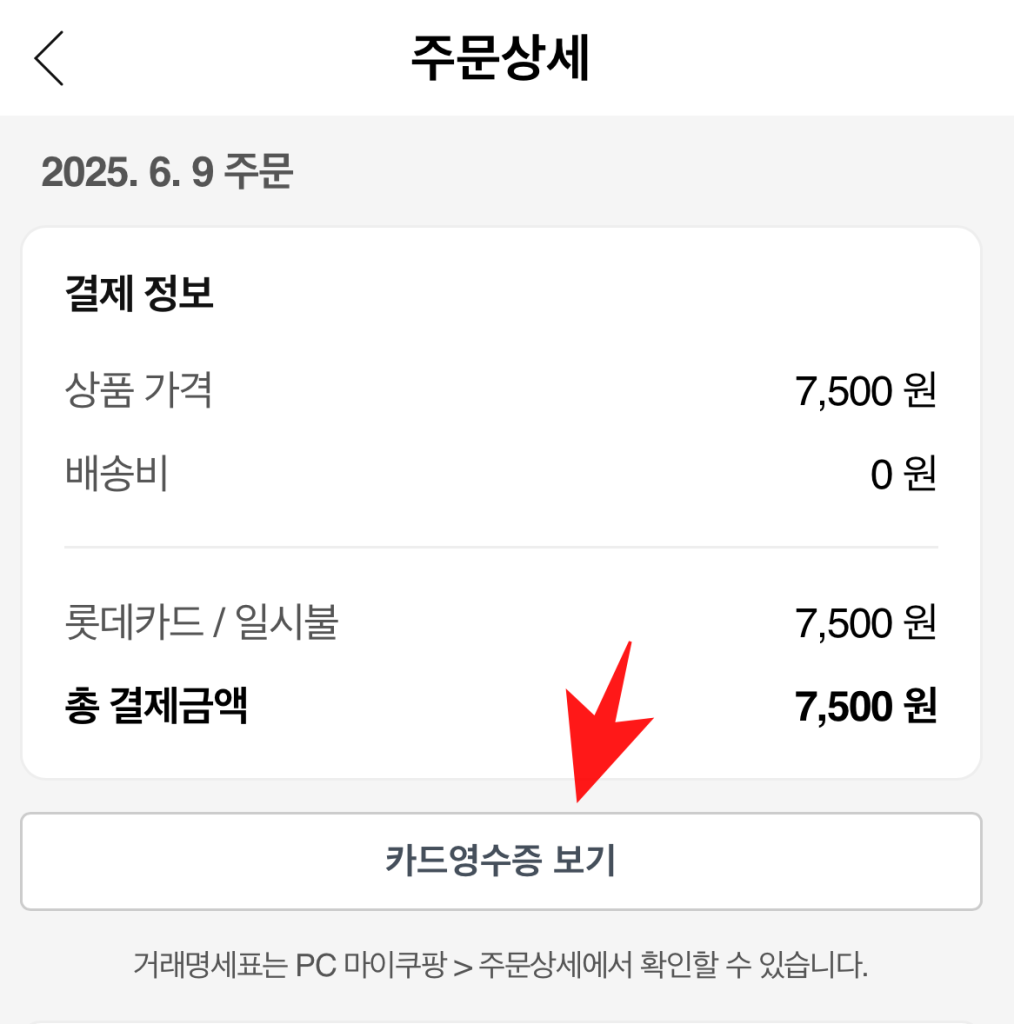The width and height of the screenshot is (1014, 1024).
Task: Click the 7,500 원 product price value
Action: point(866,391)
